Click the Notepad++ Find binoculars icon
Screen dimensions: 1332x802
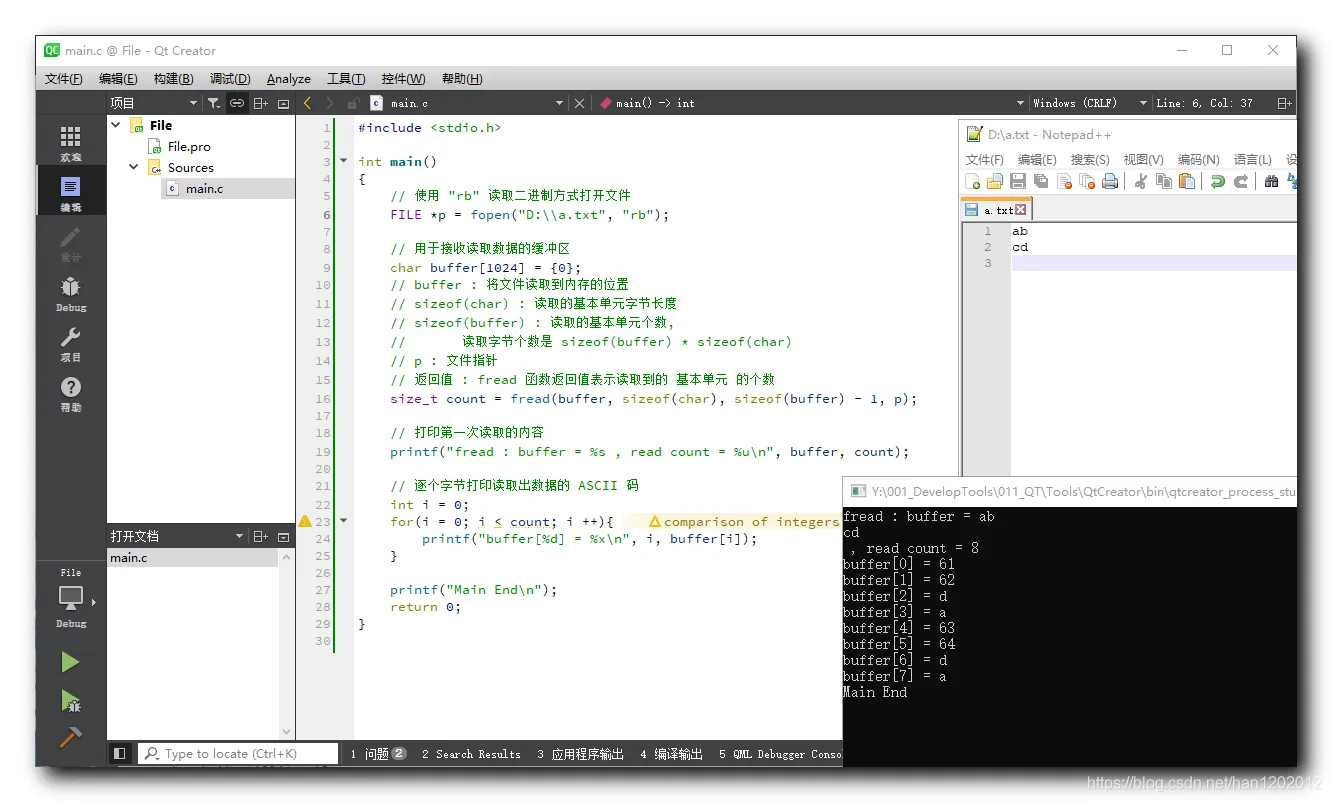(x=1271, y=181)
